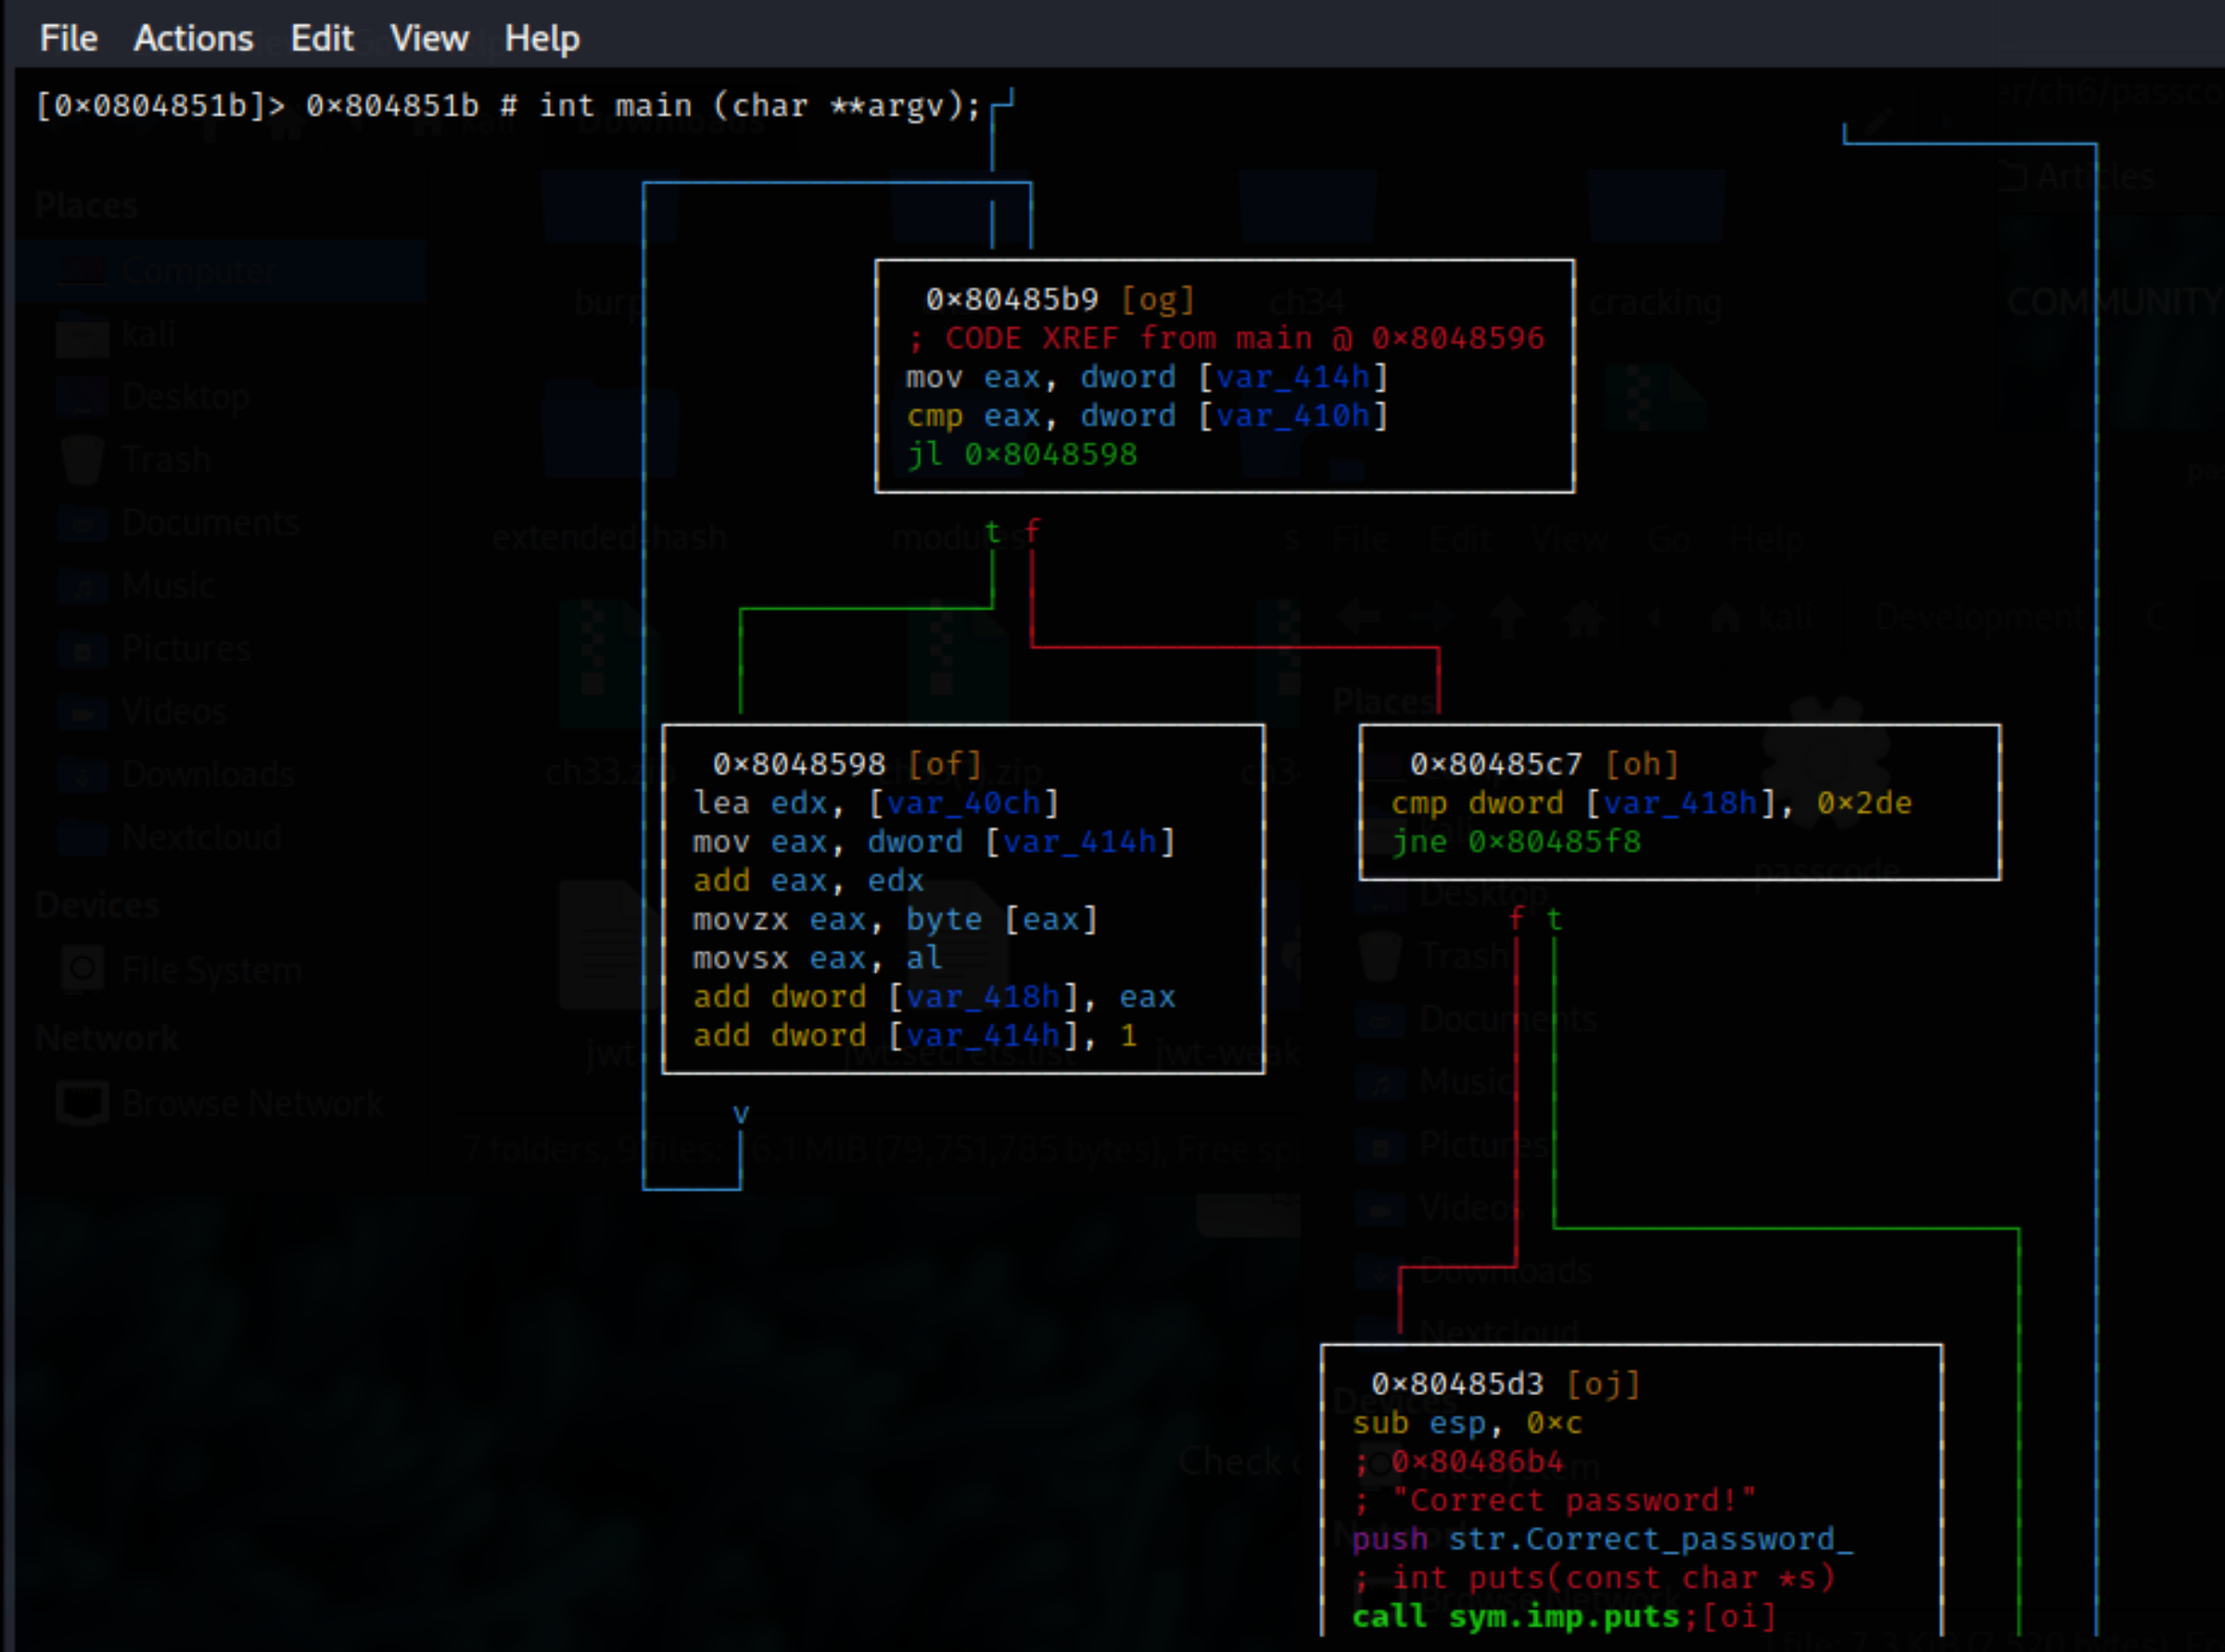Image resolution: width=2225 pixels, height=1652 pixels.
Task: Click the call sym.imp.puts instruction
Action: point(1515,1616)
